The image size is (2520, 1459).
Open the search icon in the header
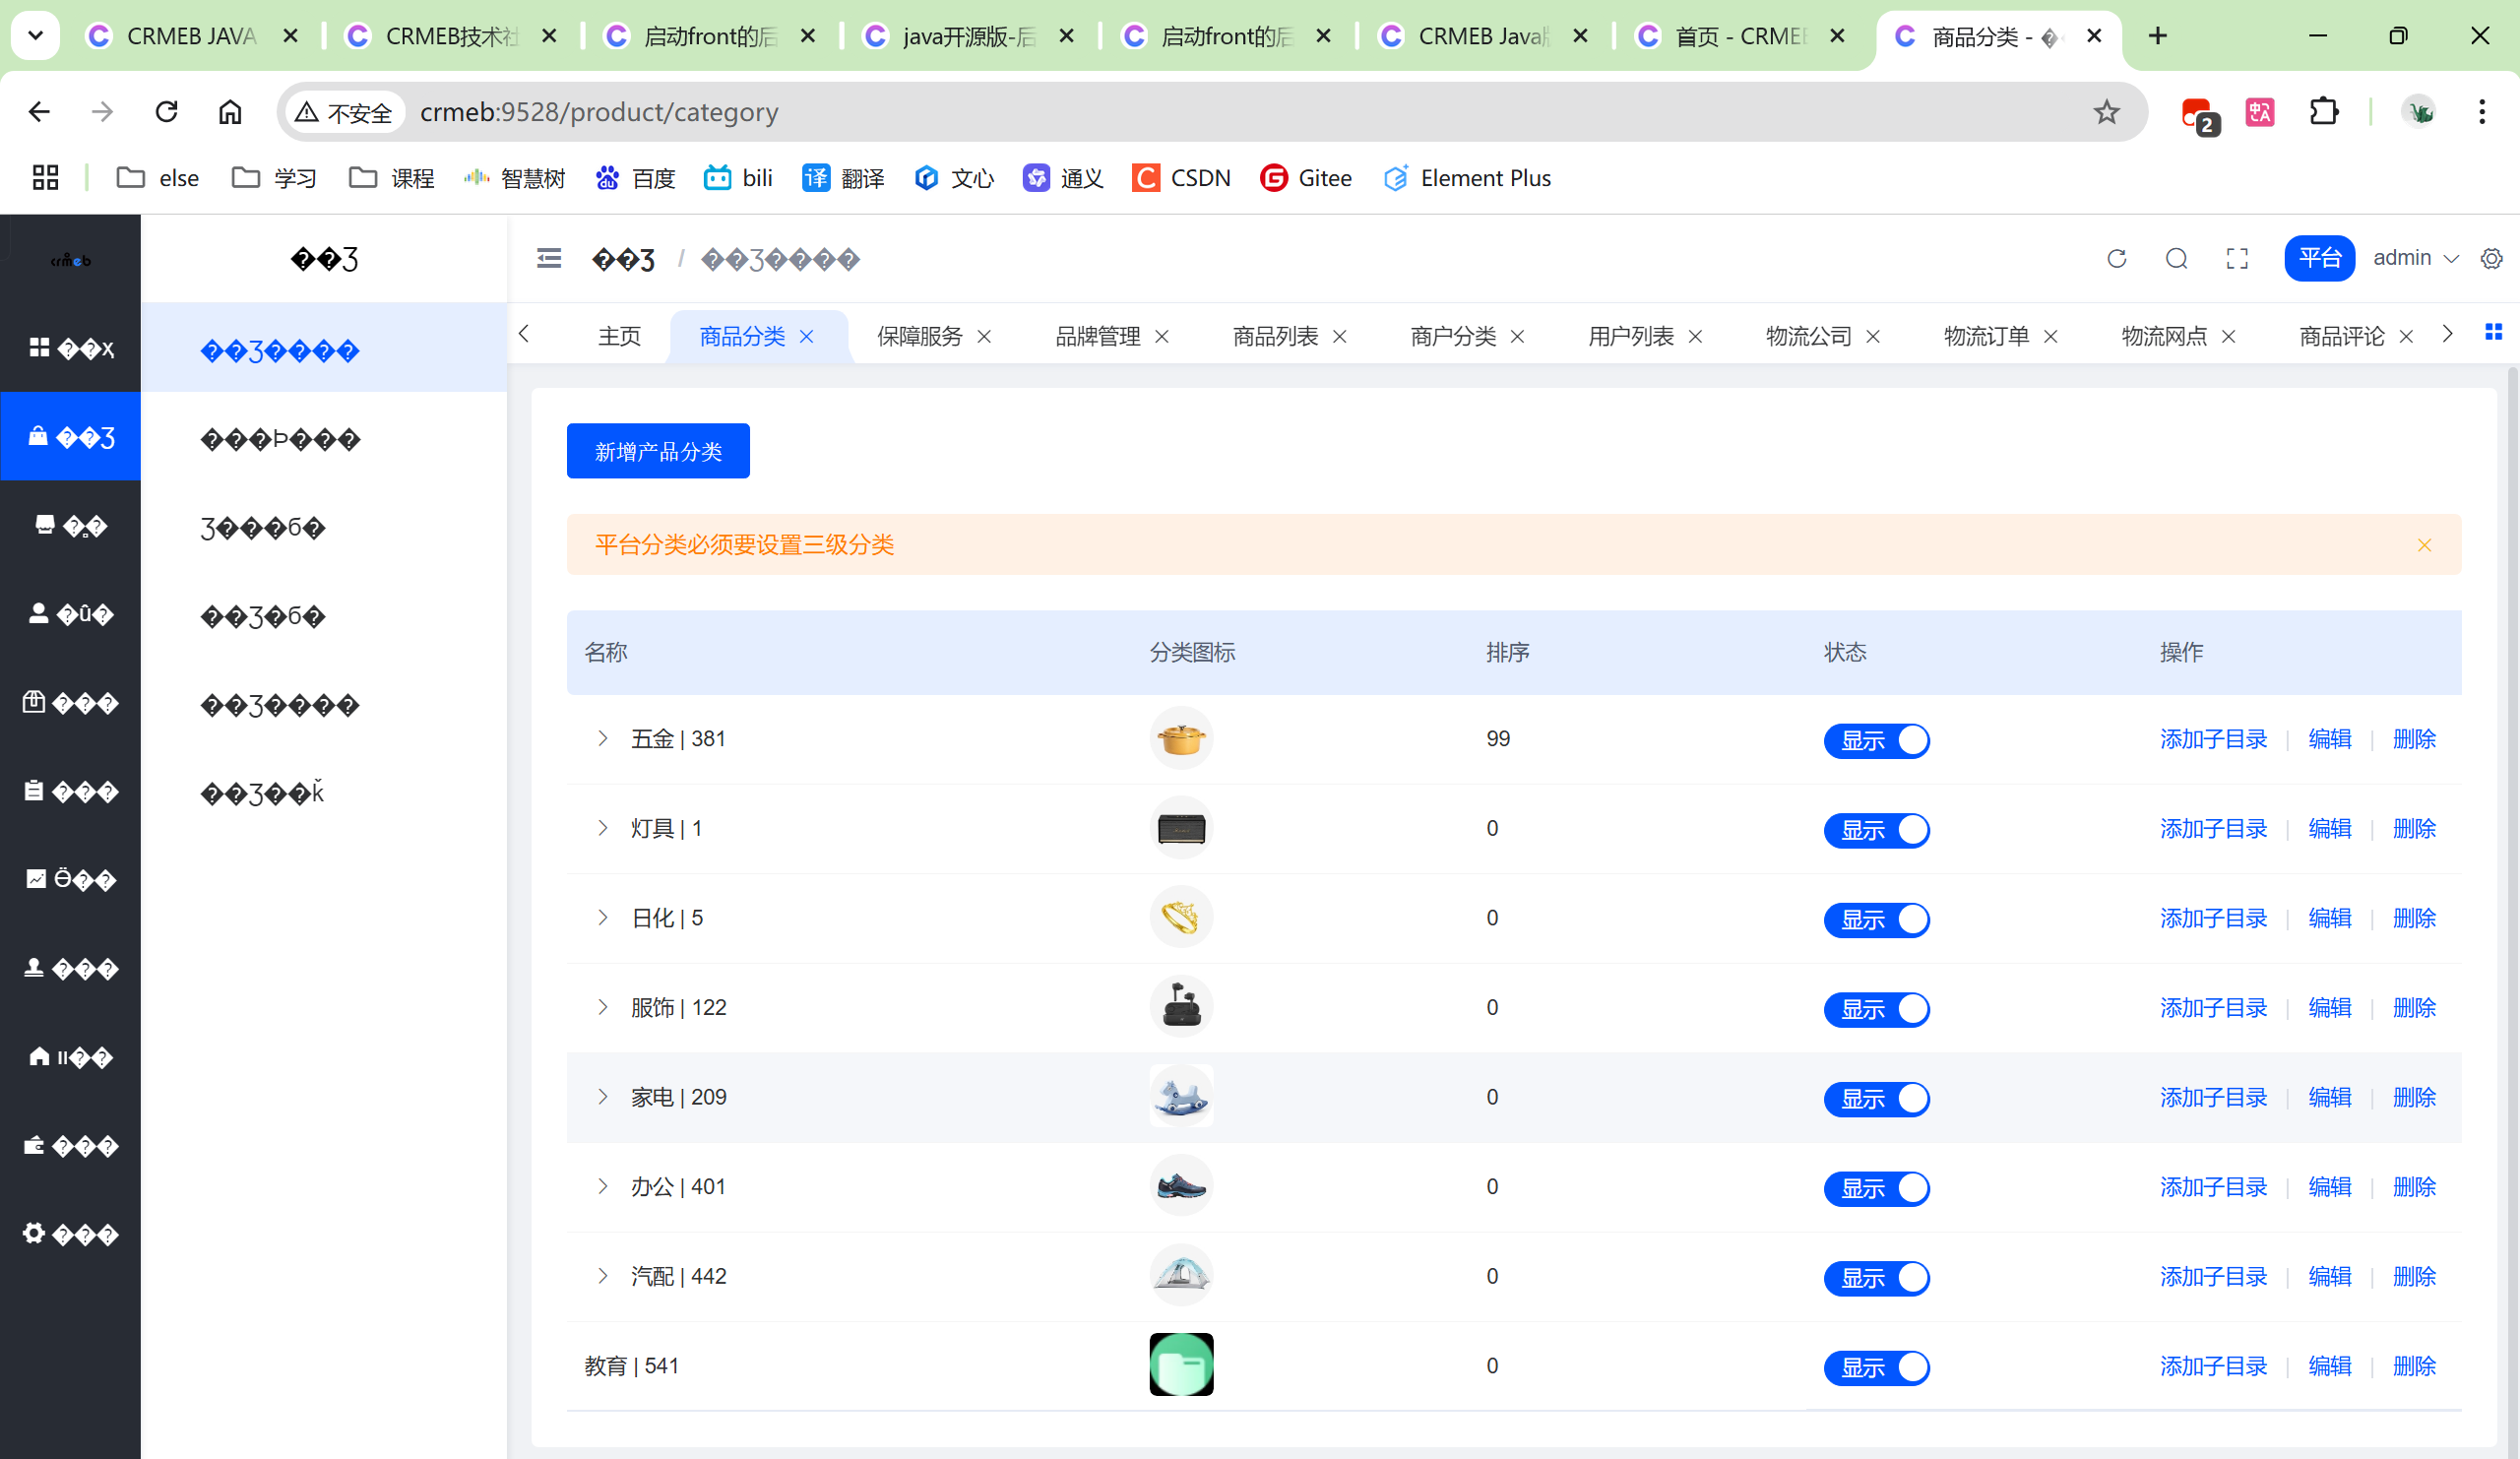pyautogui.click(x=2176, y=259)
